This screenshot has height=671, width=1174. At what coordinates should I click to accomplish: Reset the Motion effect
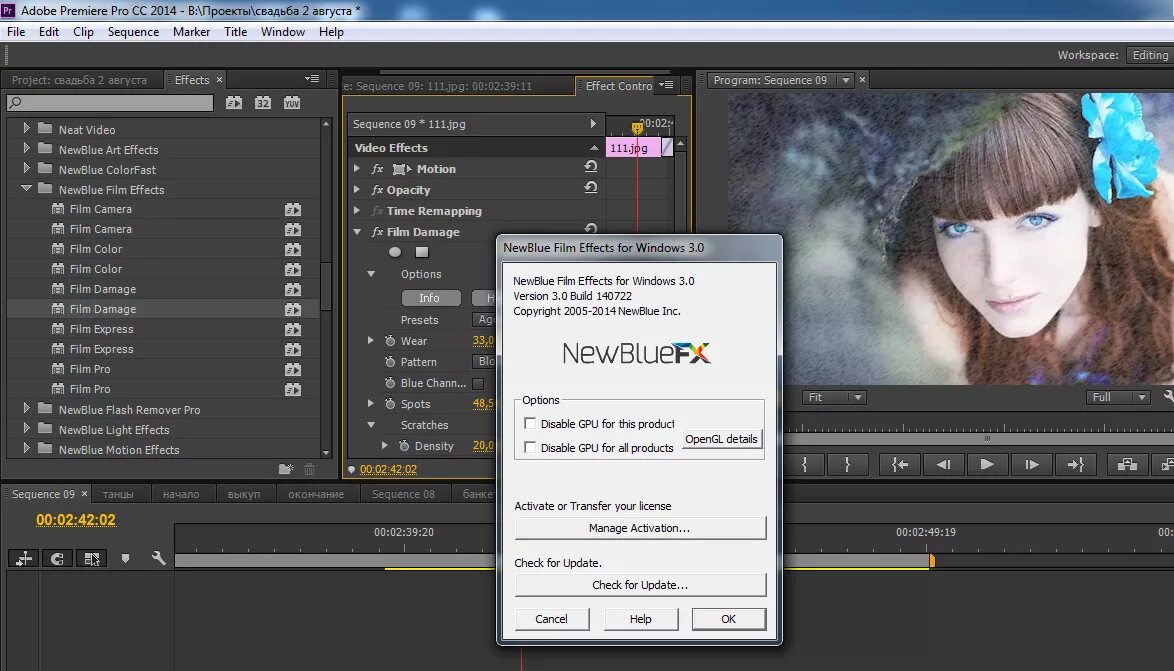coord(591,167)
